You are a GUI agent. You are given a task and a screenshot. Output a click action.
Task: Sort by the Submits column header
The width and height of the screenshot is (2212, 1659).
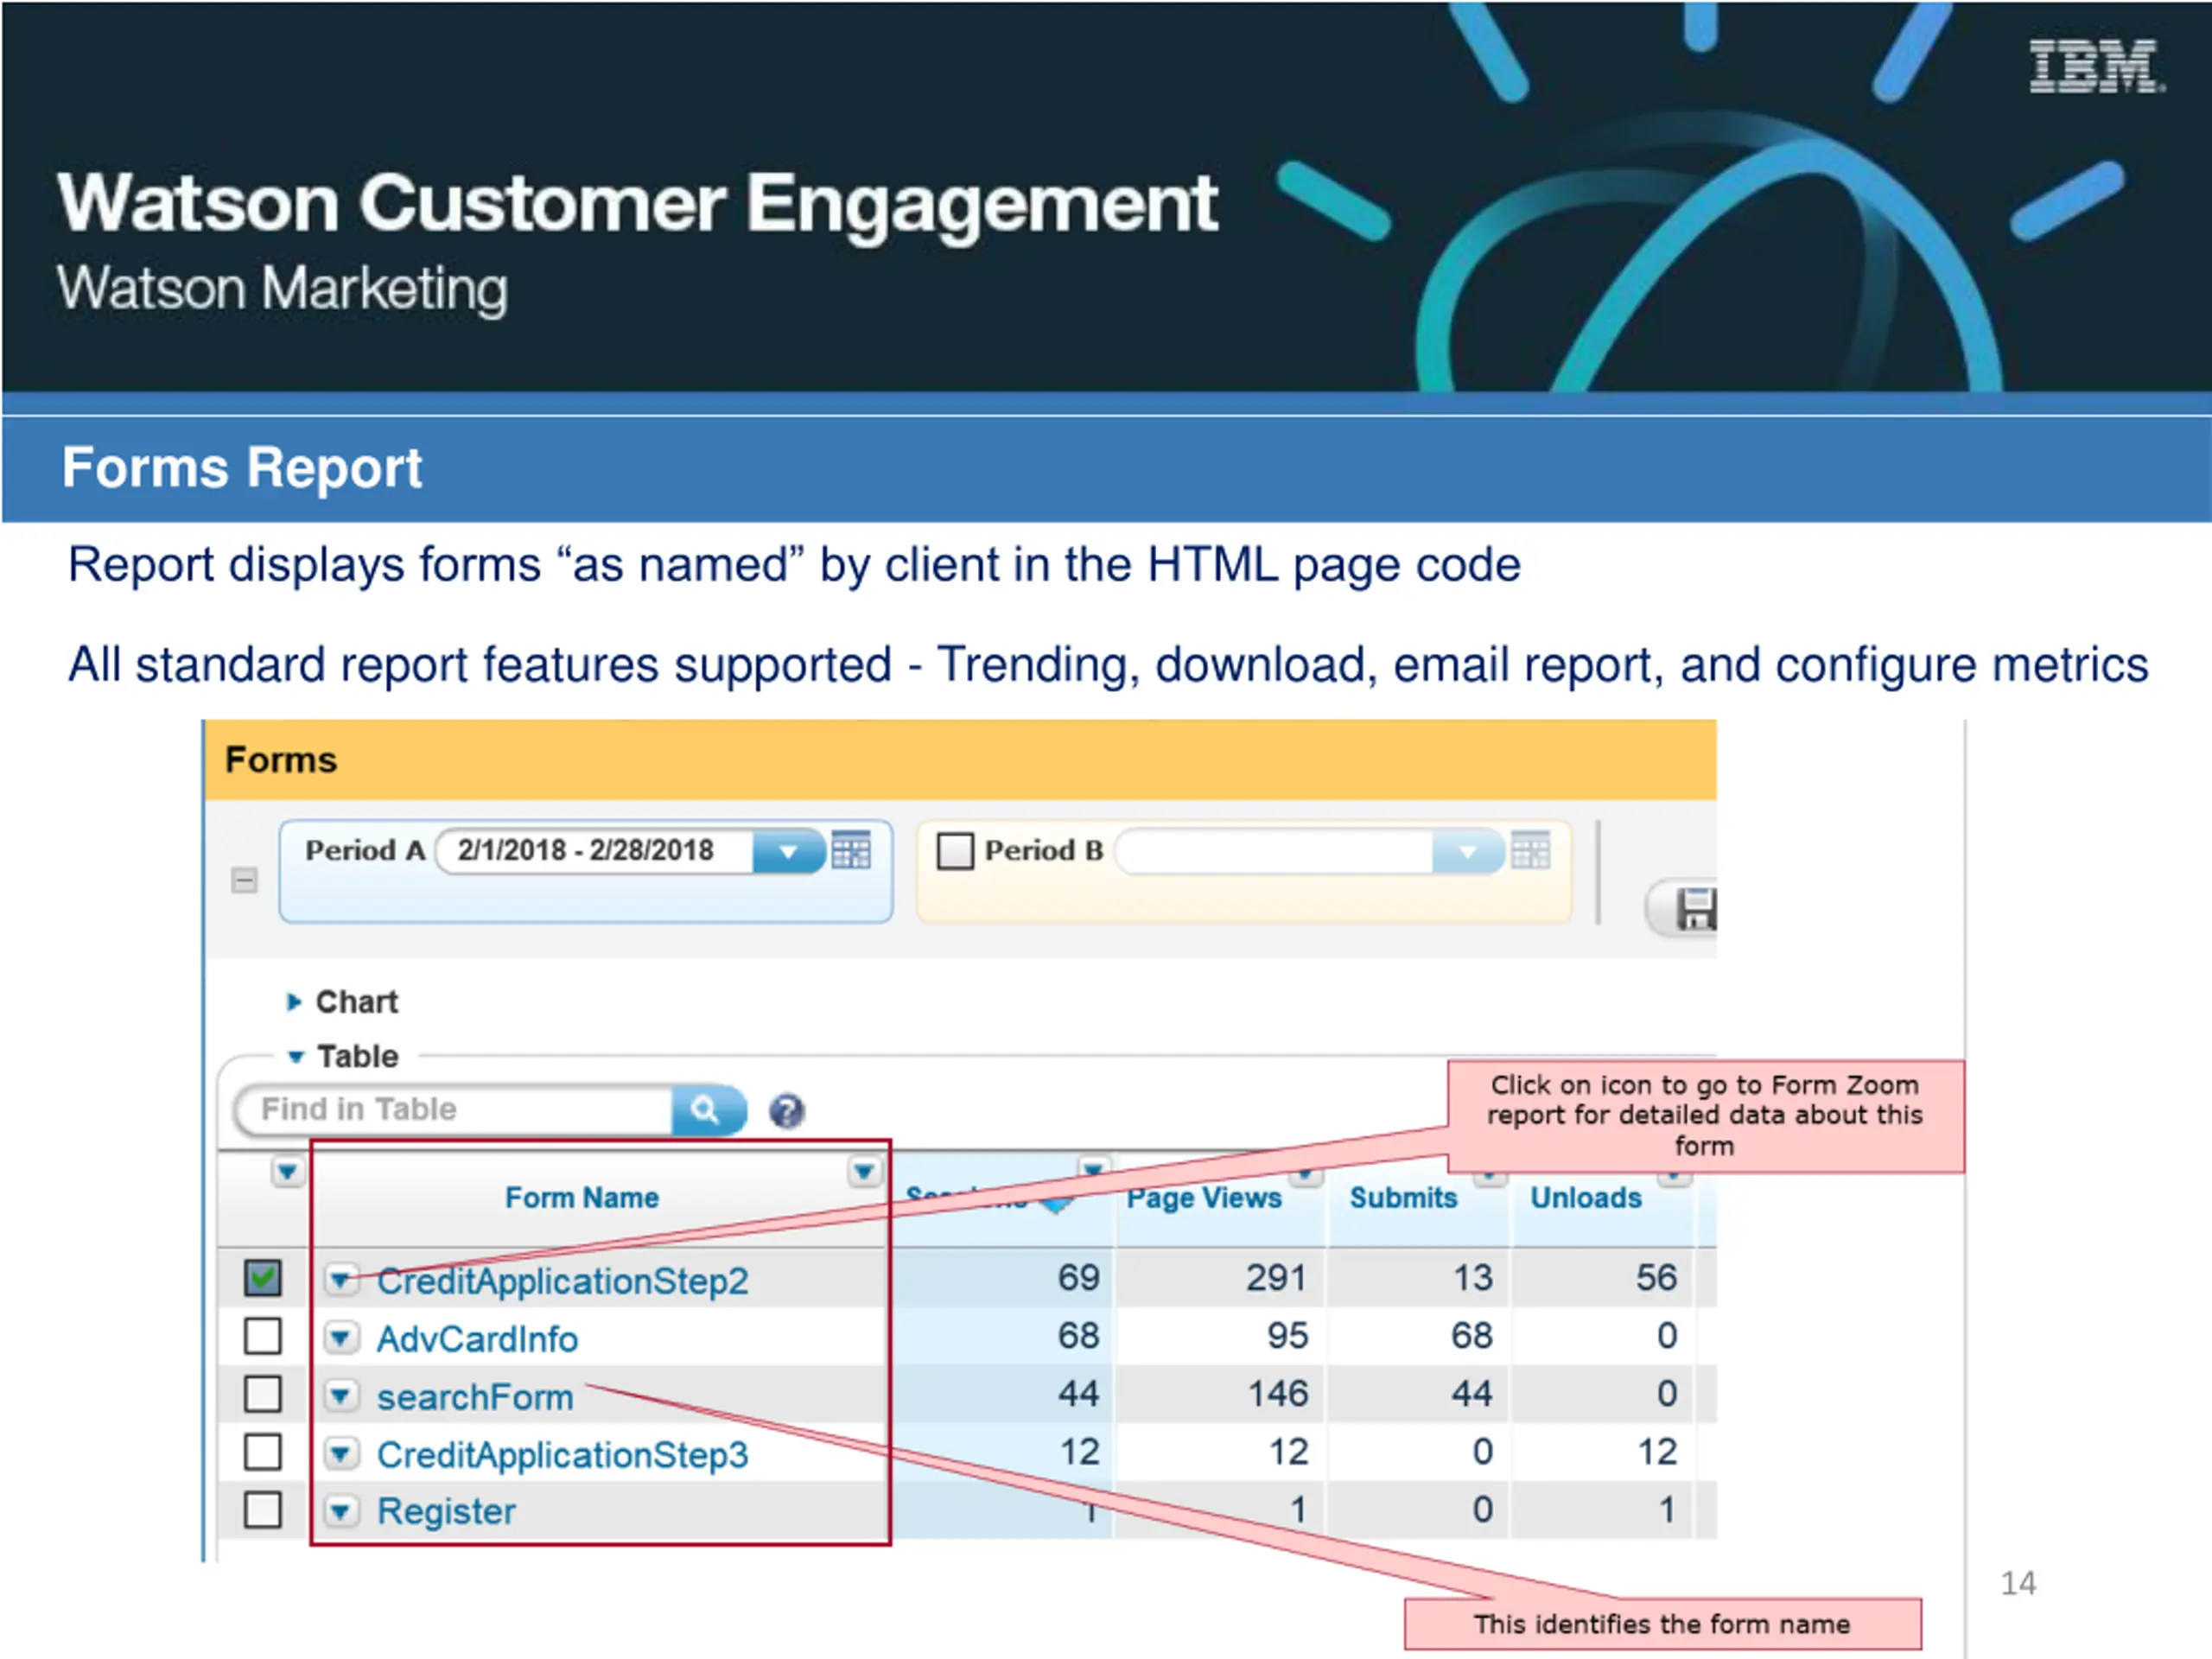point(1403,1198)
